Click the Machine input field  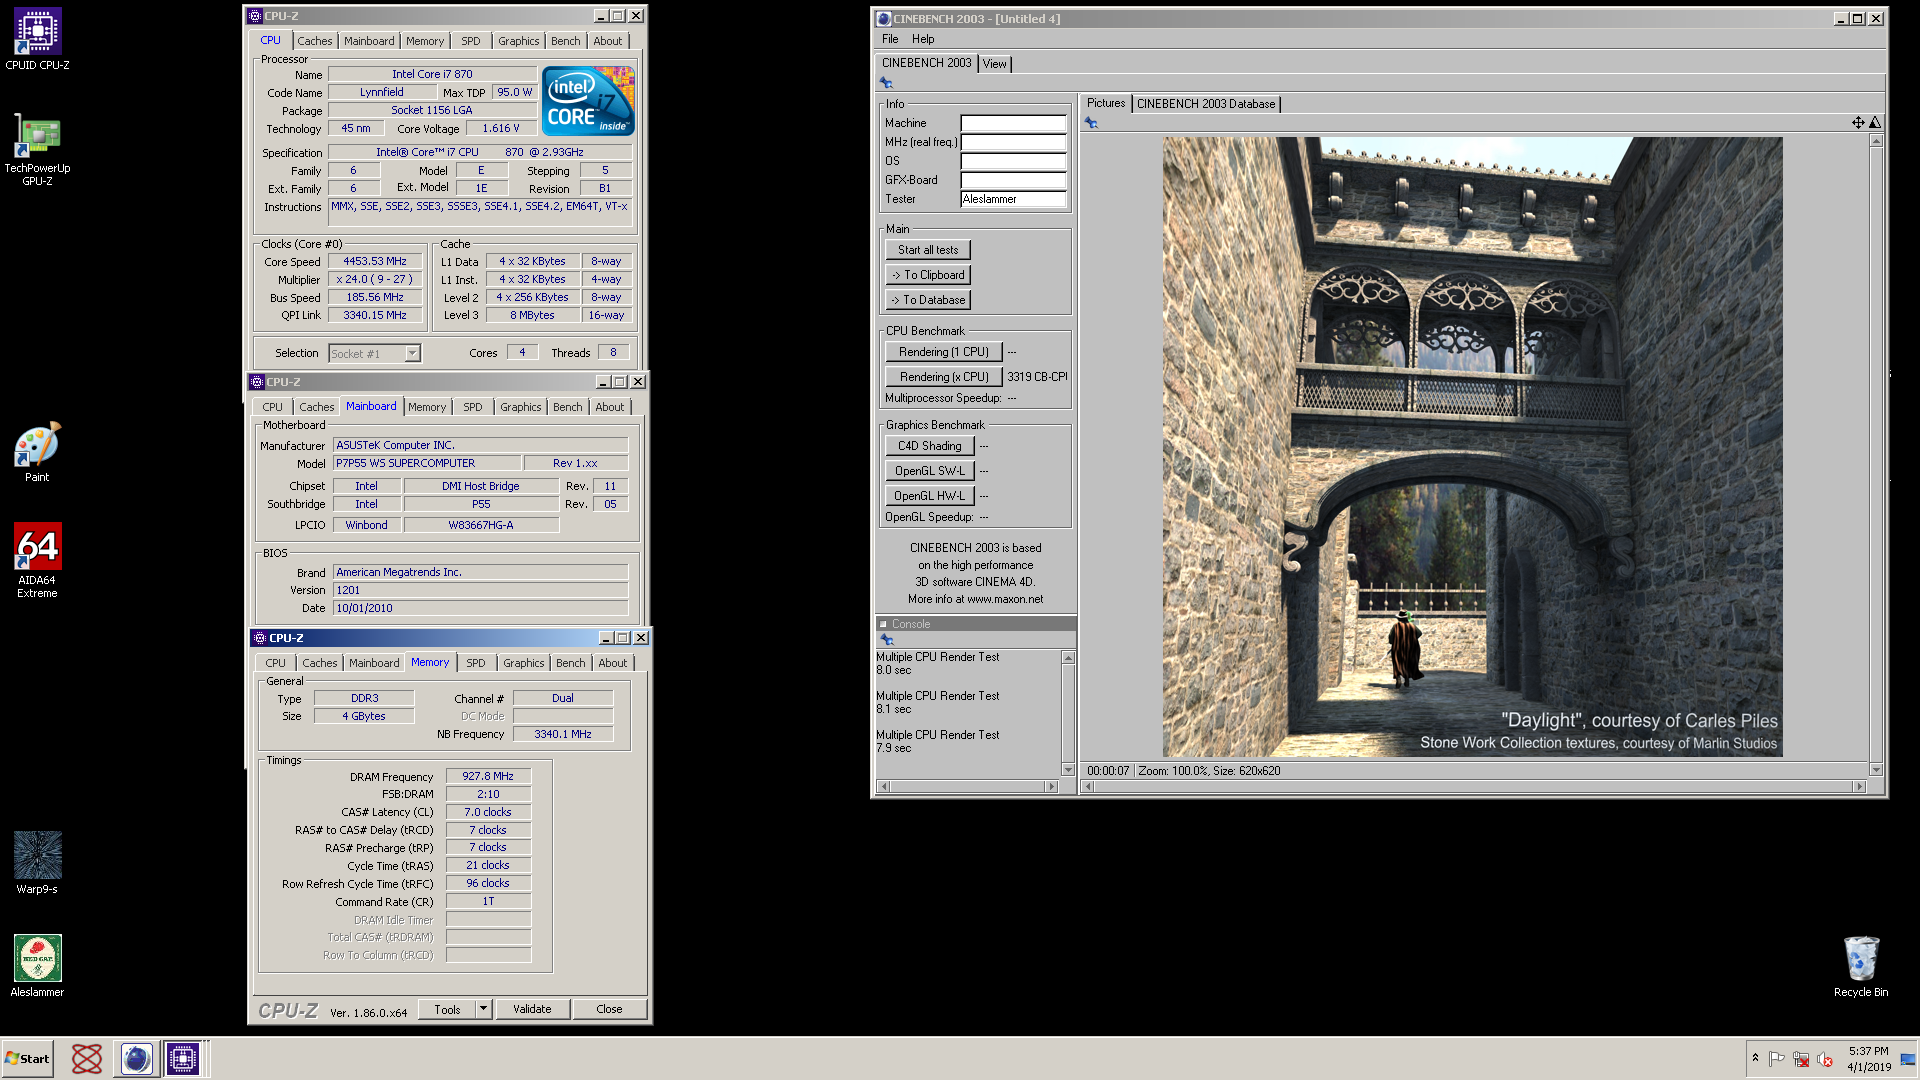pyautogui.click(x=1013, y=123)
